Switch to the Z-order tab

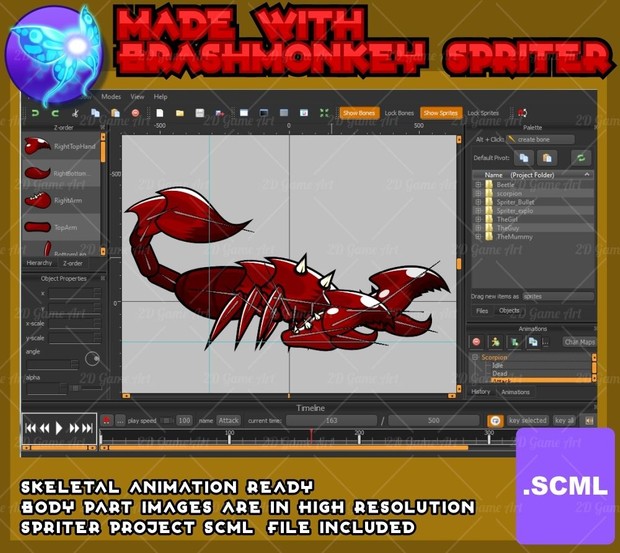click(73, 263)
